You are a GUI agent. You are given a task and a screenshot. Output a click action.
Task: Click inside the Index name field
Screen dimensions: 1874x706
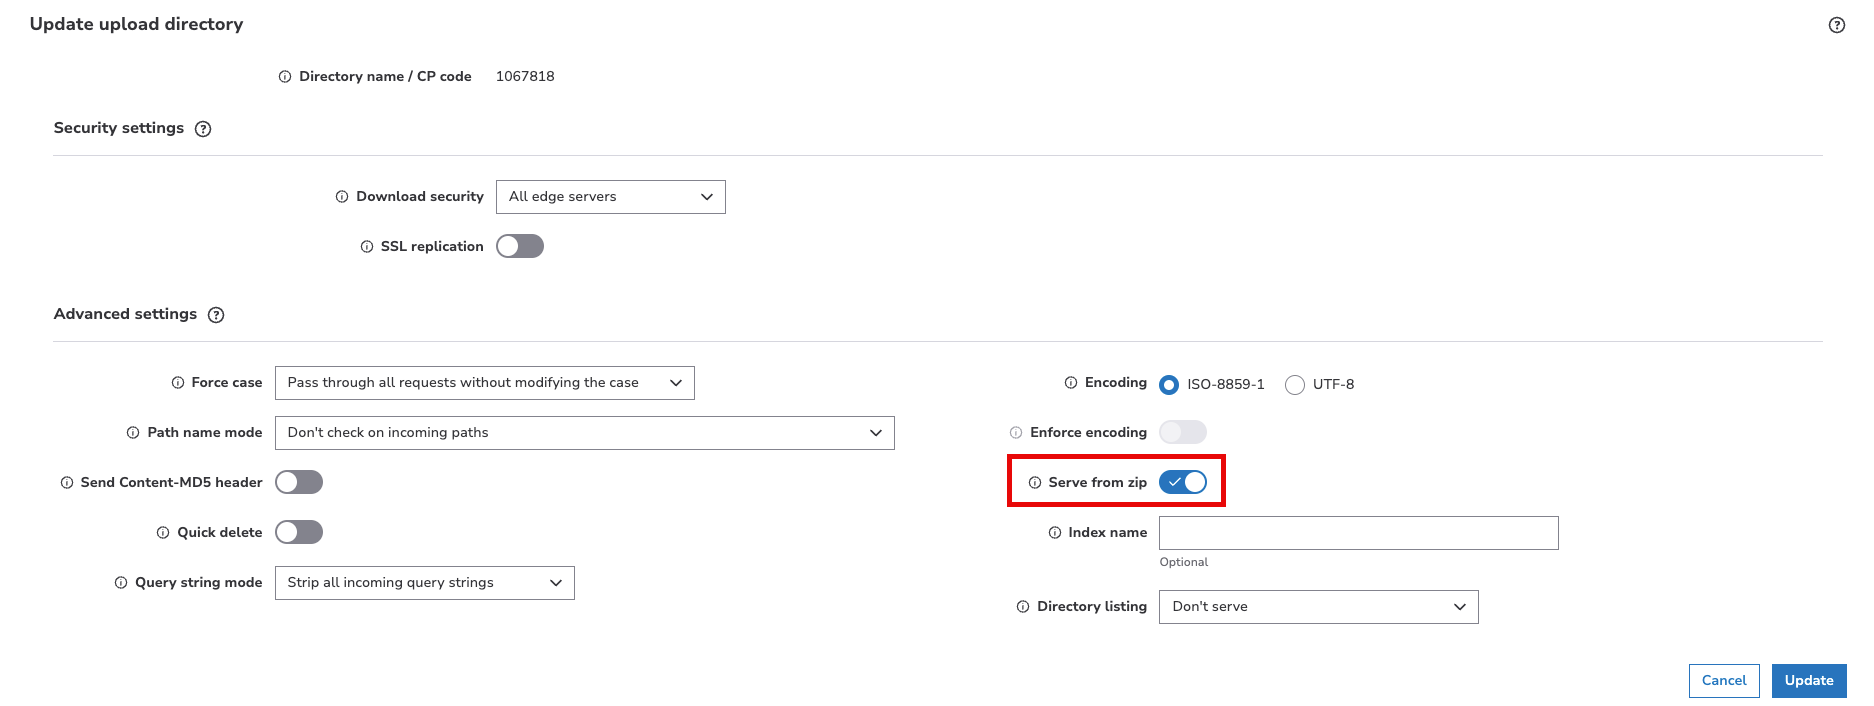[1358, 533]
